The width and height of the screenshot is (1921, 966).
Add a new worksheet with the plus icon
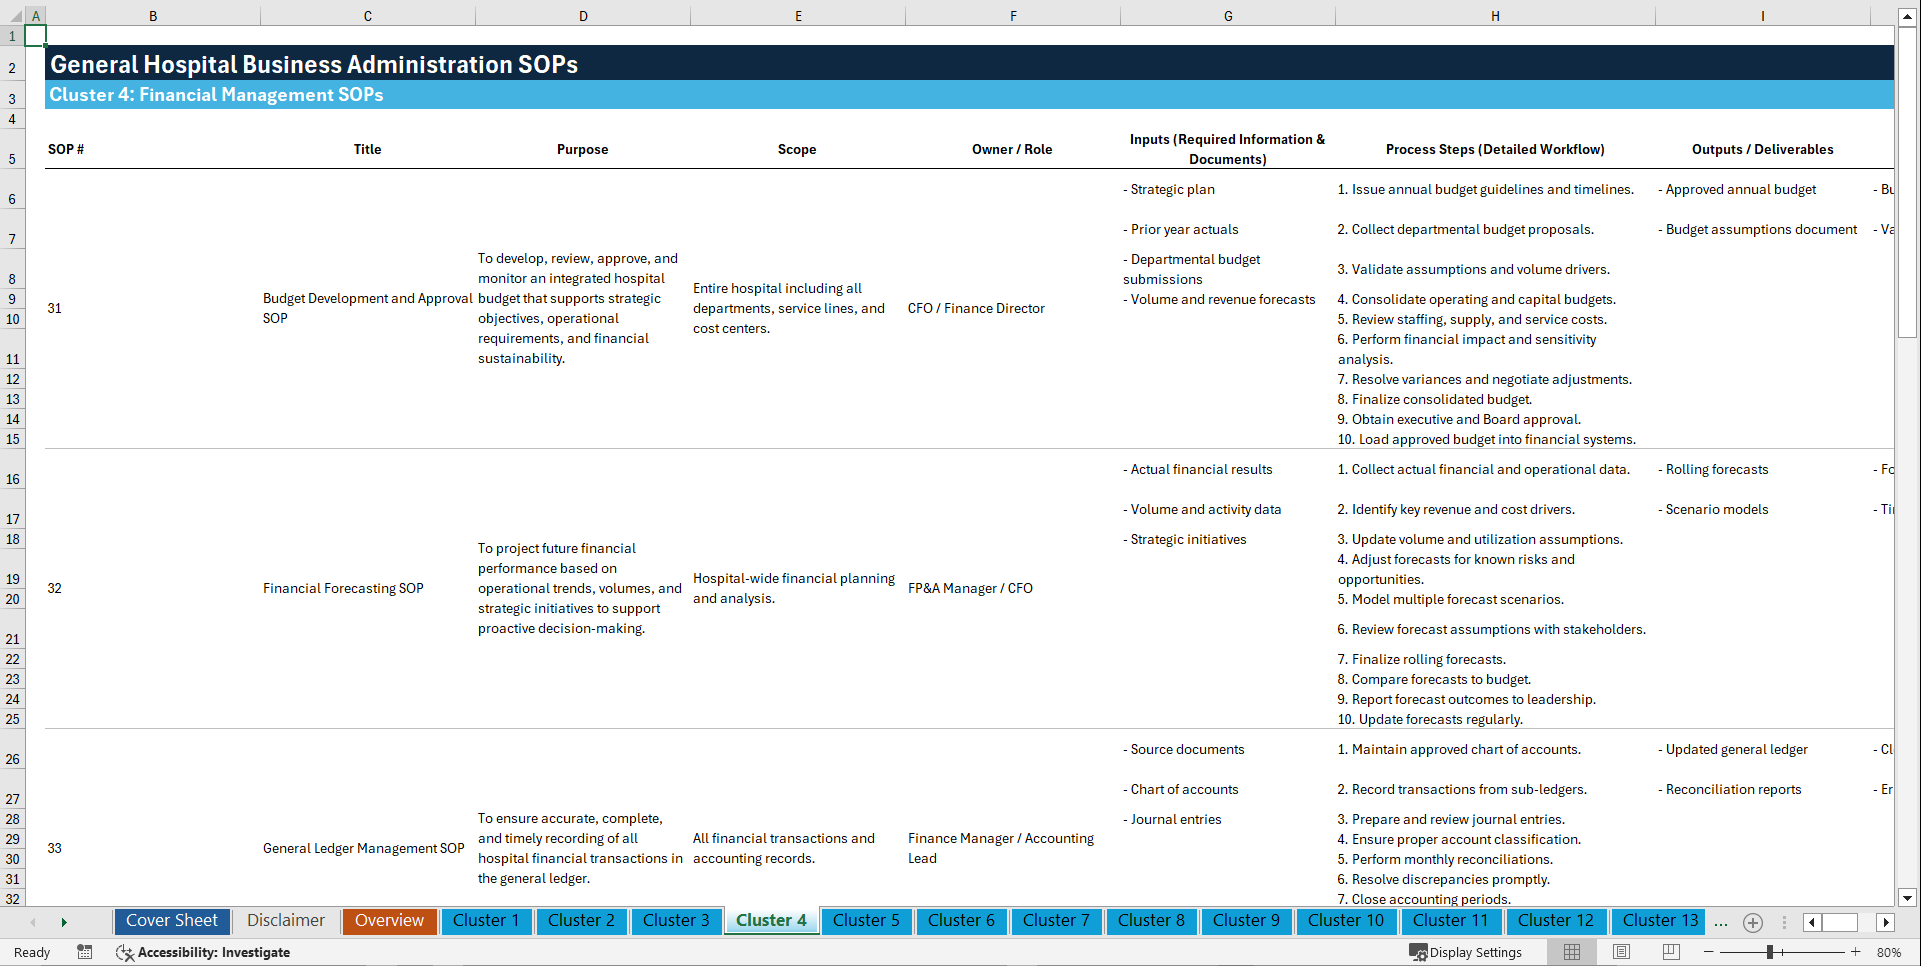click(1752, 922)
